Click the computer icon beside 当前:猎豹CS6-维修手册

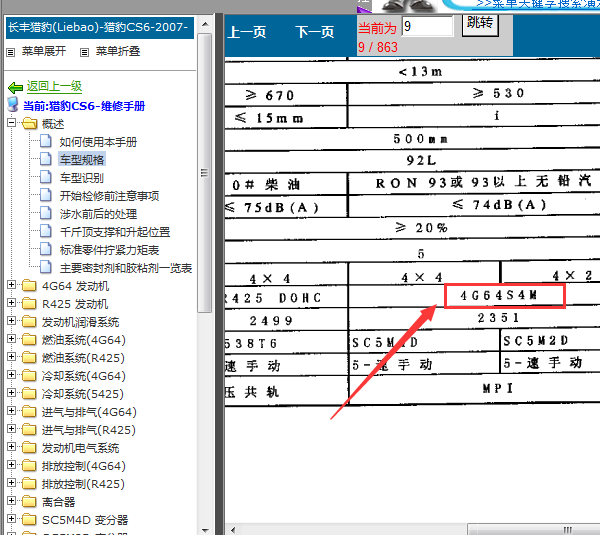[13, 105]
